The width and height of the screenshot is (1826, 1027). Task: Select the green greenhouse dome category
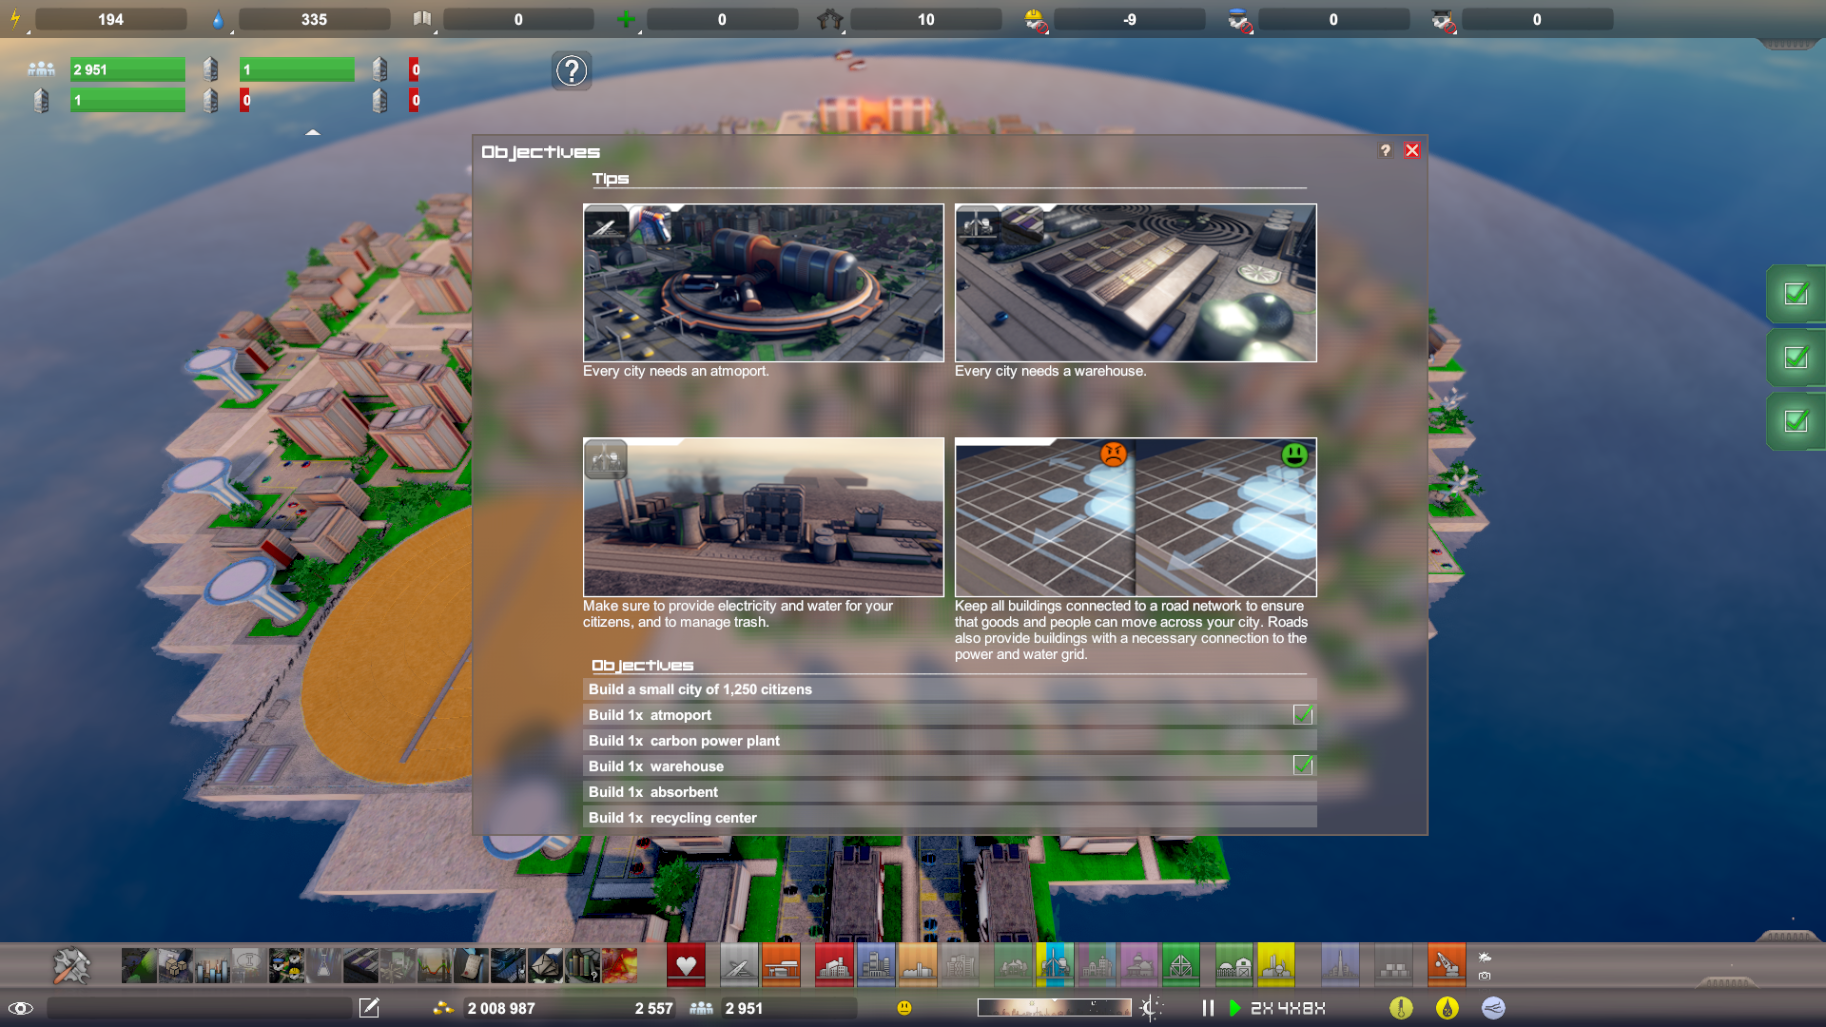point(1181,965)
